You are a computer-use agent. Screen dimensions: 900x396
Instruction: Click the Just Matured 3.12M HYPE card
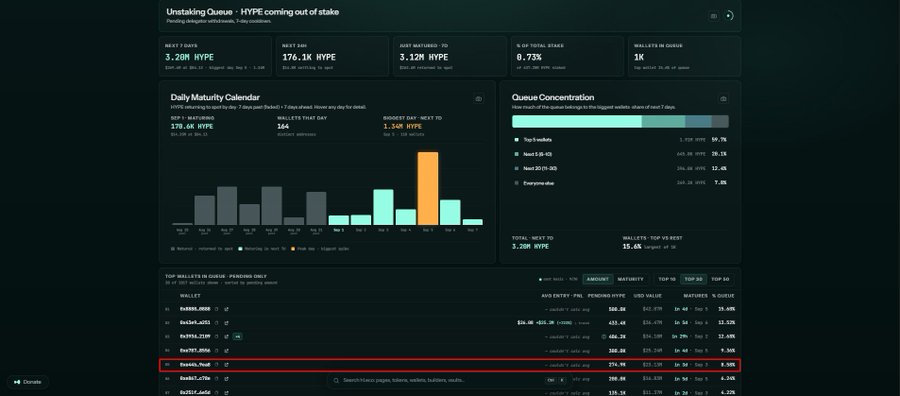[x=449, y=56]
